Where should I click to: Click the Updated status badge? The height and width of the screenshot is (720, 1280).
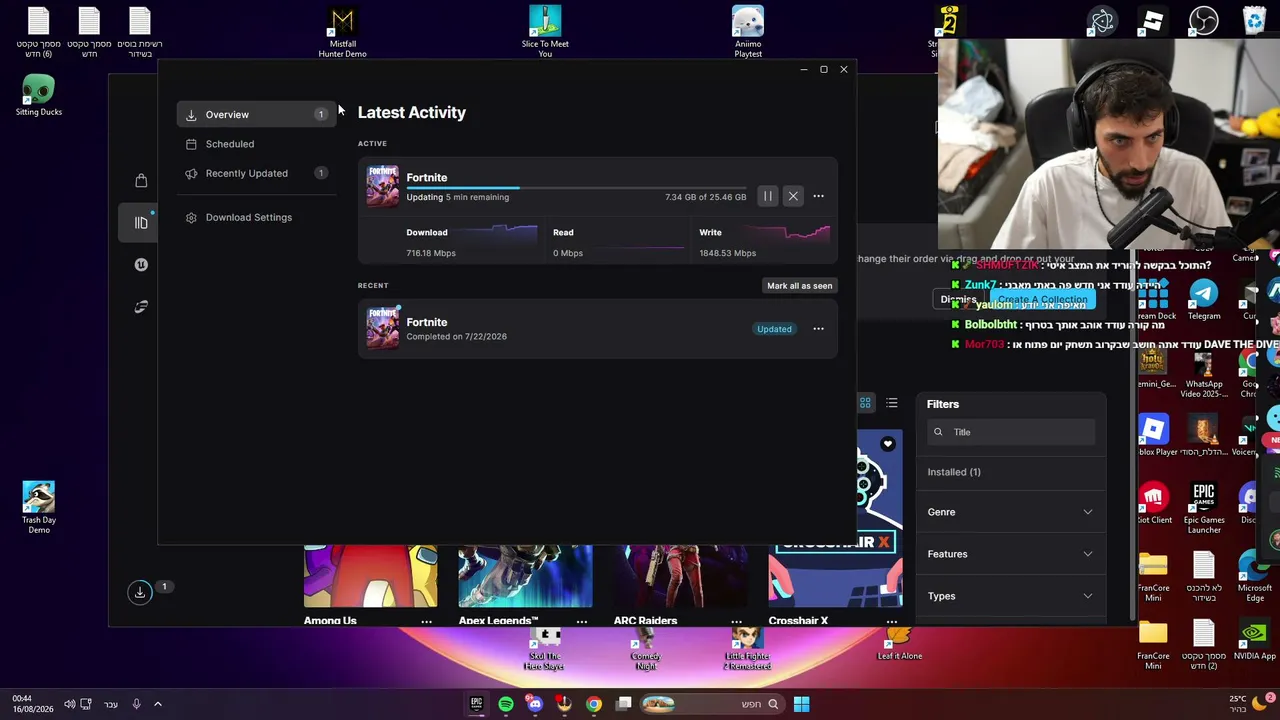pyautogui.click(x=774, y=329)
